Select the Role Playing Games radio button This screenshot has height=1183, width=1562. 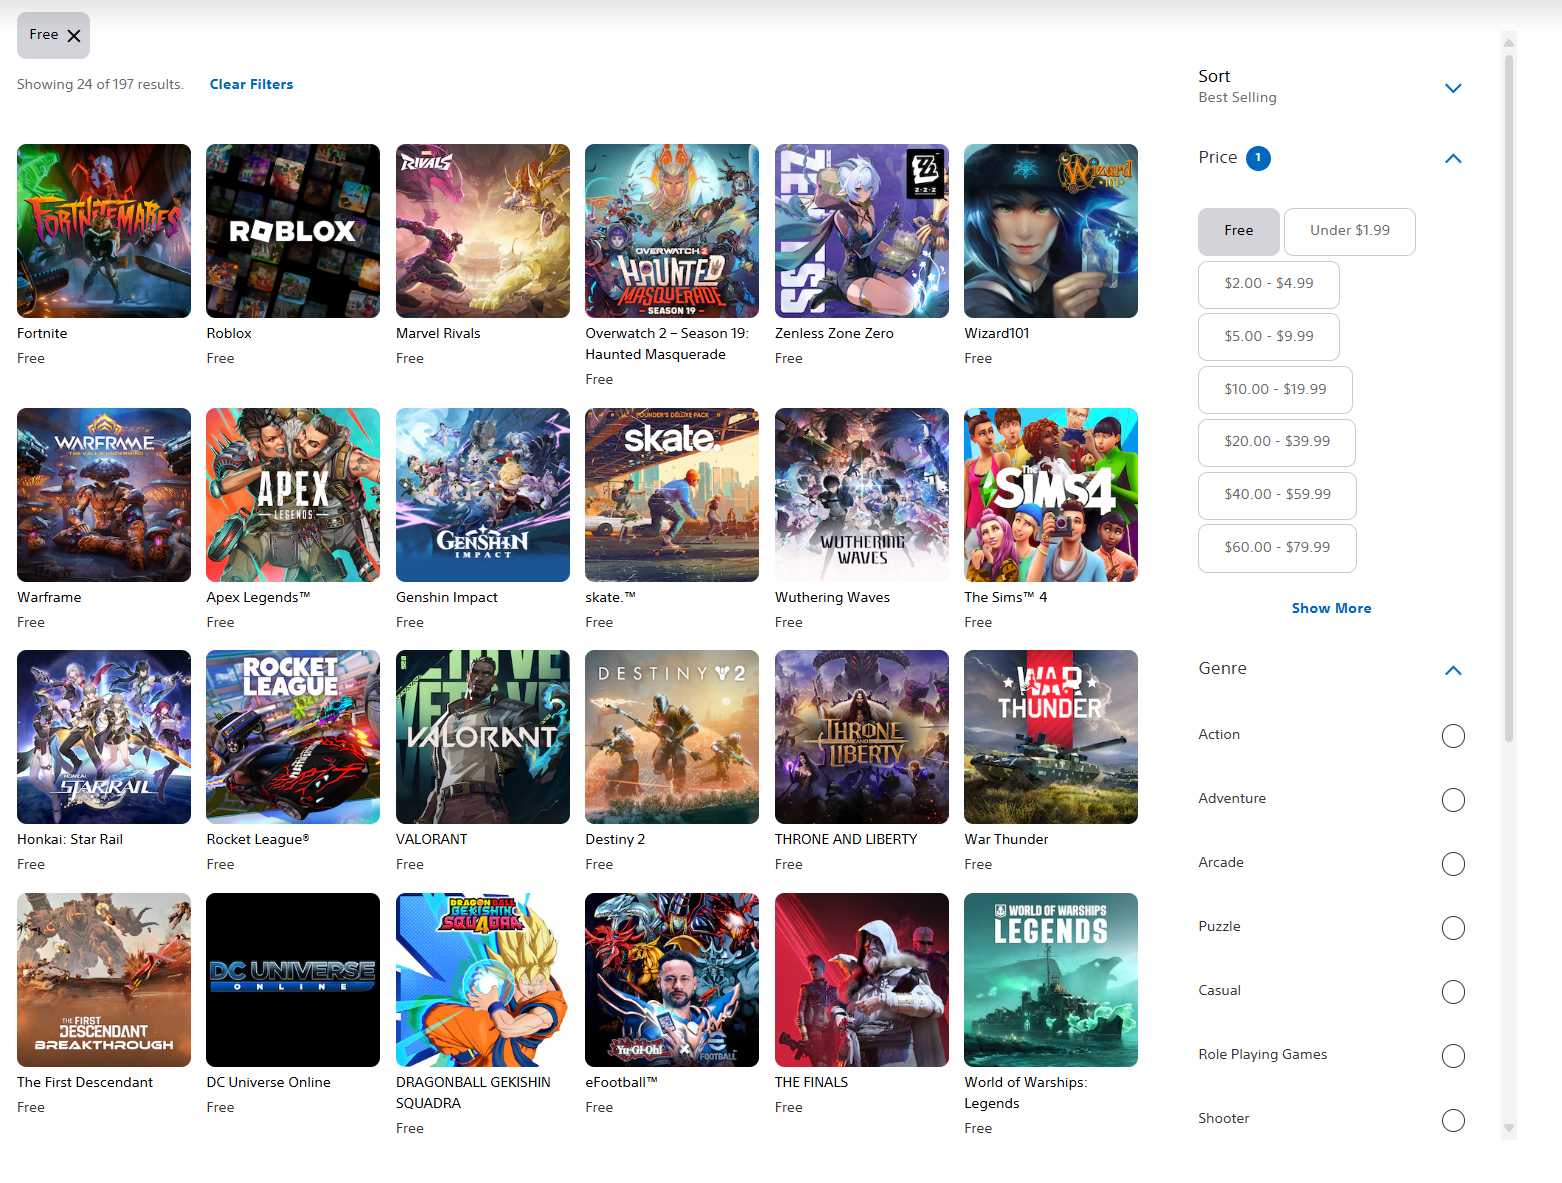point(1453,1056)
